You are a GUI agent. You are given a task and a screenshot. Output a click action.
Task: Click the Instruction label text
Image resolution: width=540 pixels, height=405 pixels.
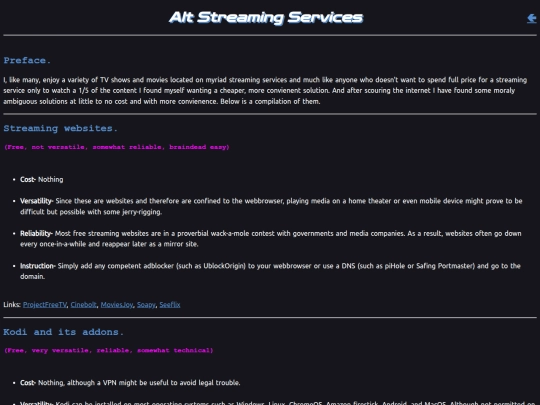coord(37,266)
